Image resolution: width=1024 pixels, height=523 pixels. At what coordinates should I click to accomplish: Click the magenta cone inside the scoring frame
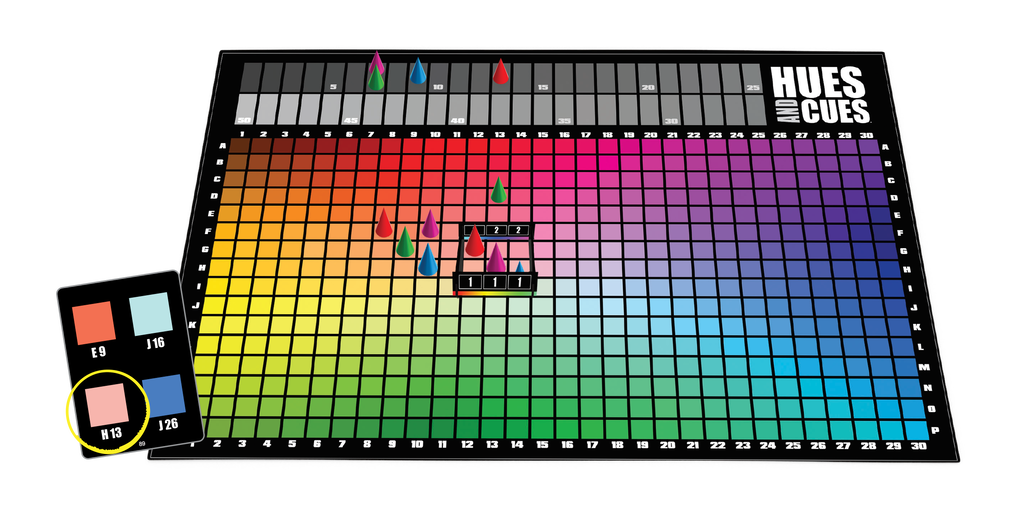(x=496, y=258)
